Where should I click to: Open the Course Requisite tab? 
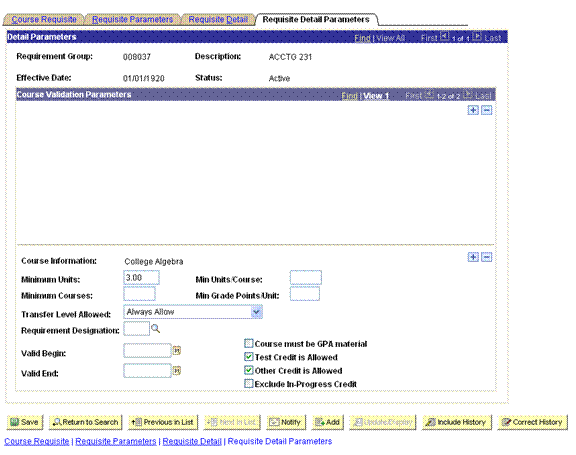44,19
